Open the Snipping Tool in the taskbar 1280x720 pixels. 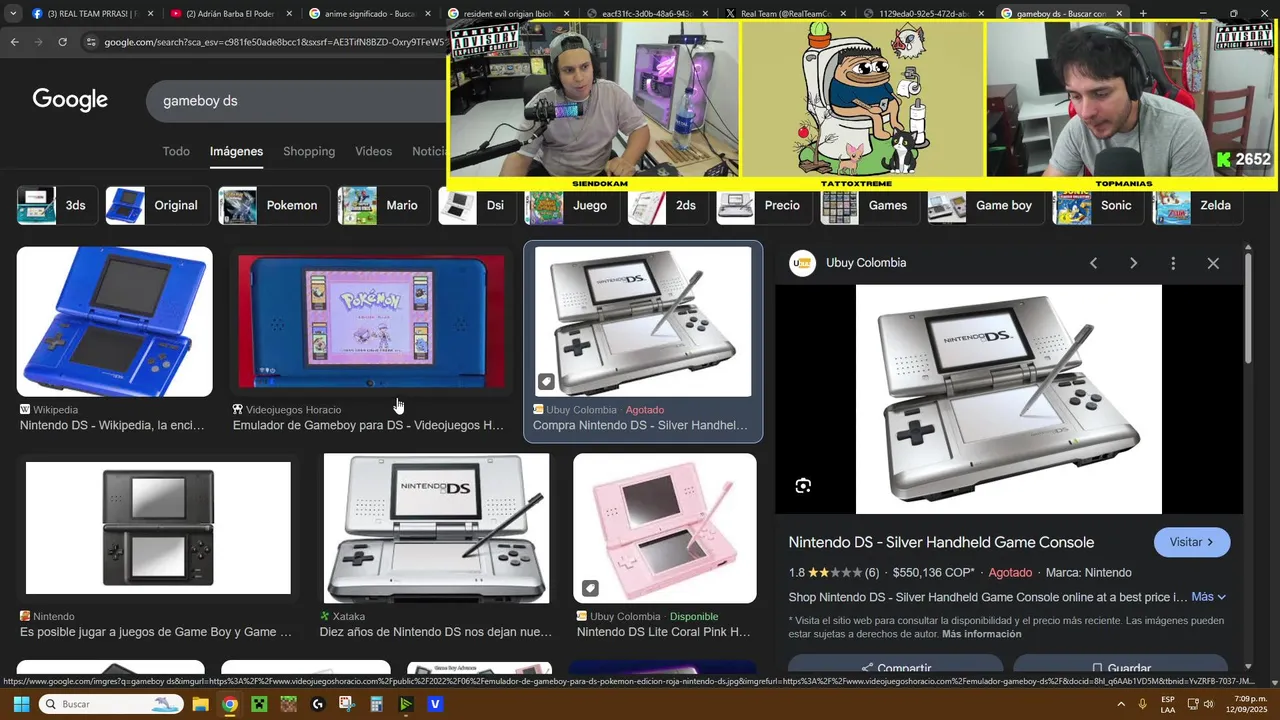[347, 704]
